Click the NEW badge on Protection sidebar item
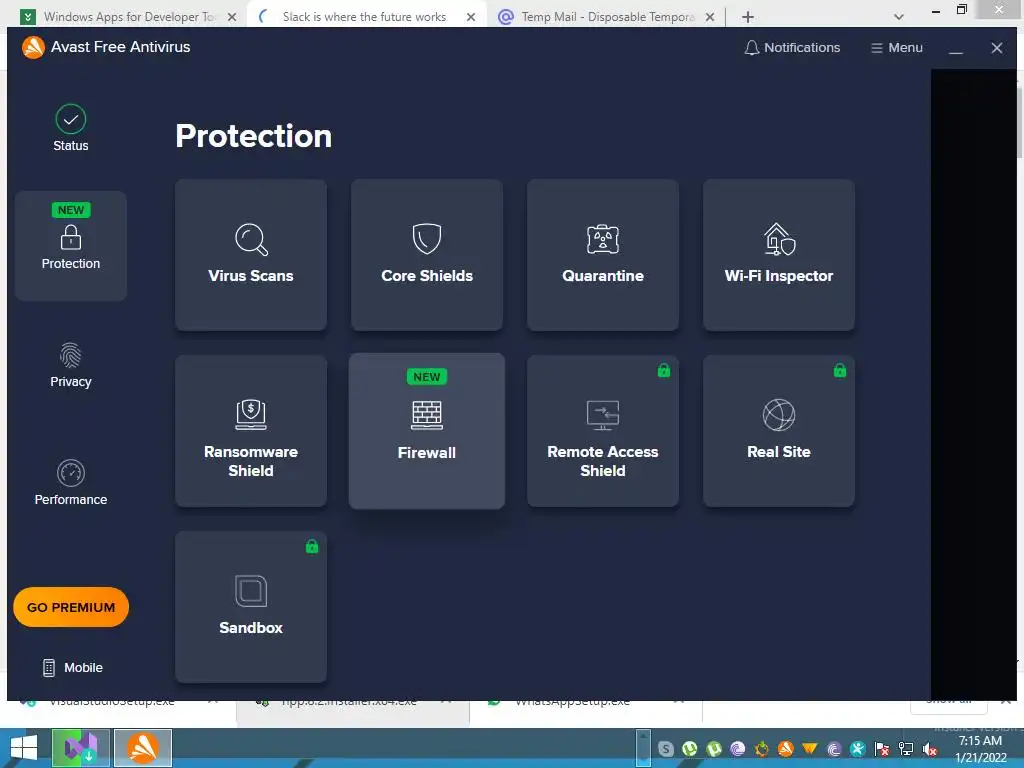This screenshot has width=1024, height=768. [x=71, y=210]
